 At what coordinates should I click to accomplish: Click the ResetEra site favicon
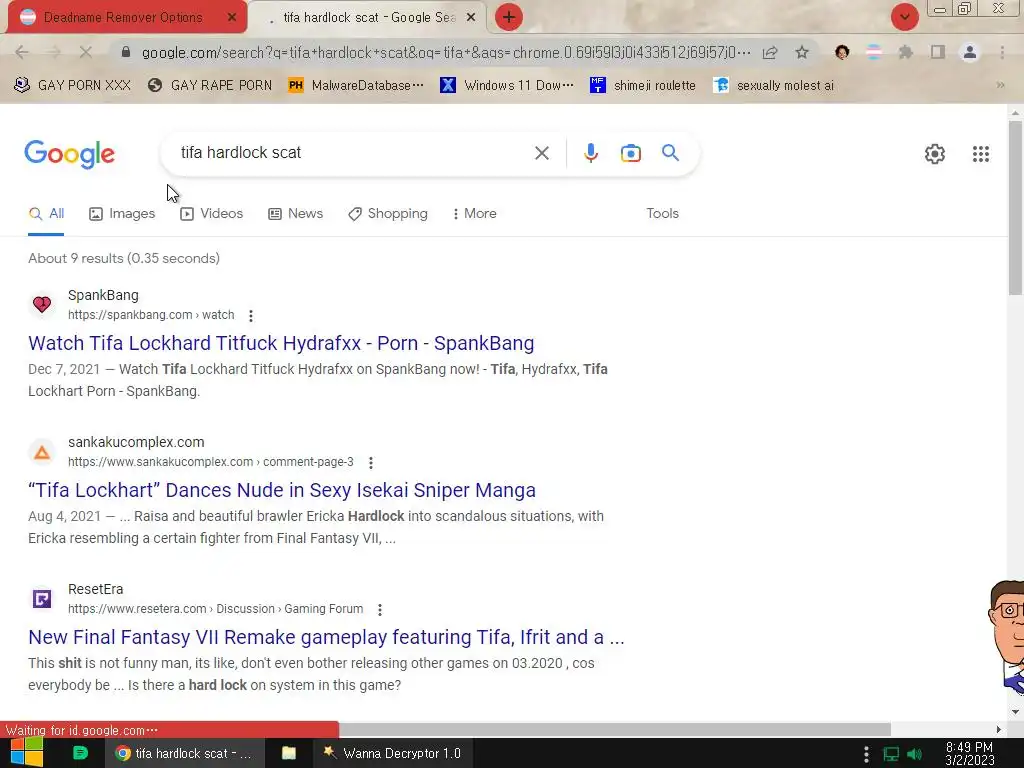coord(42,598)
